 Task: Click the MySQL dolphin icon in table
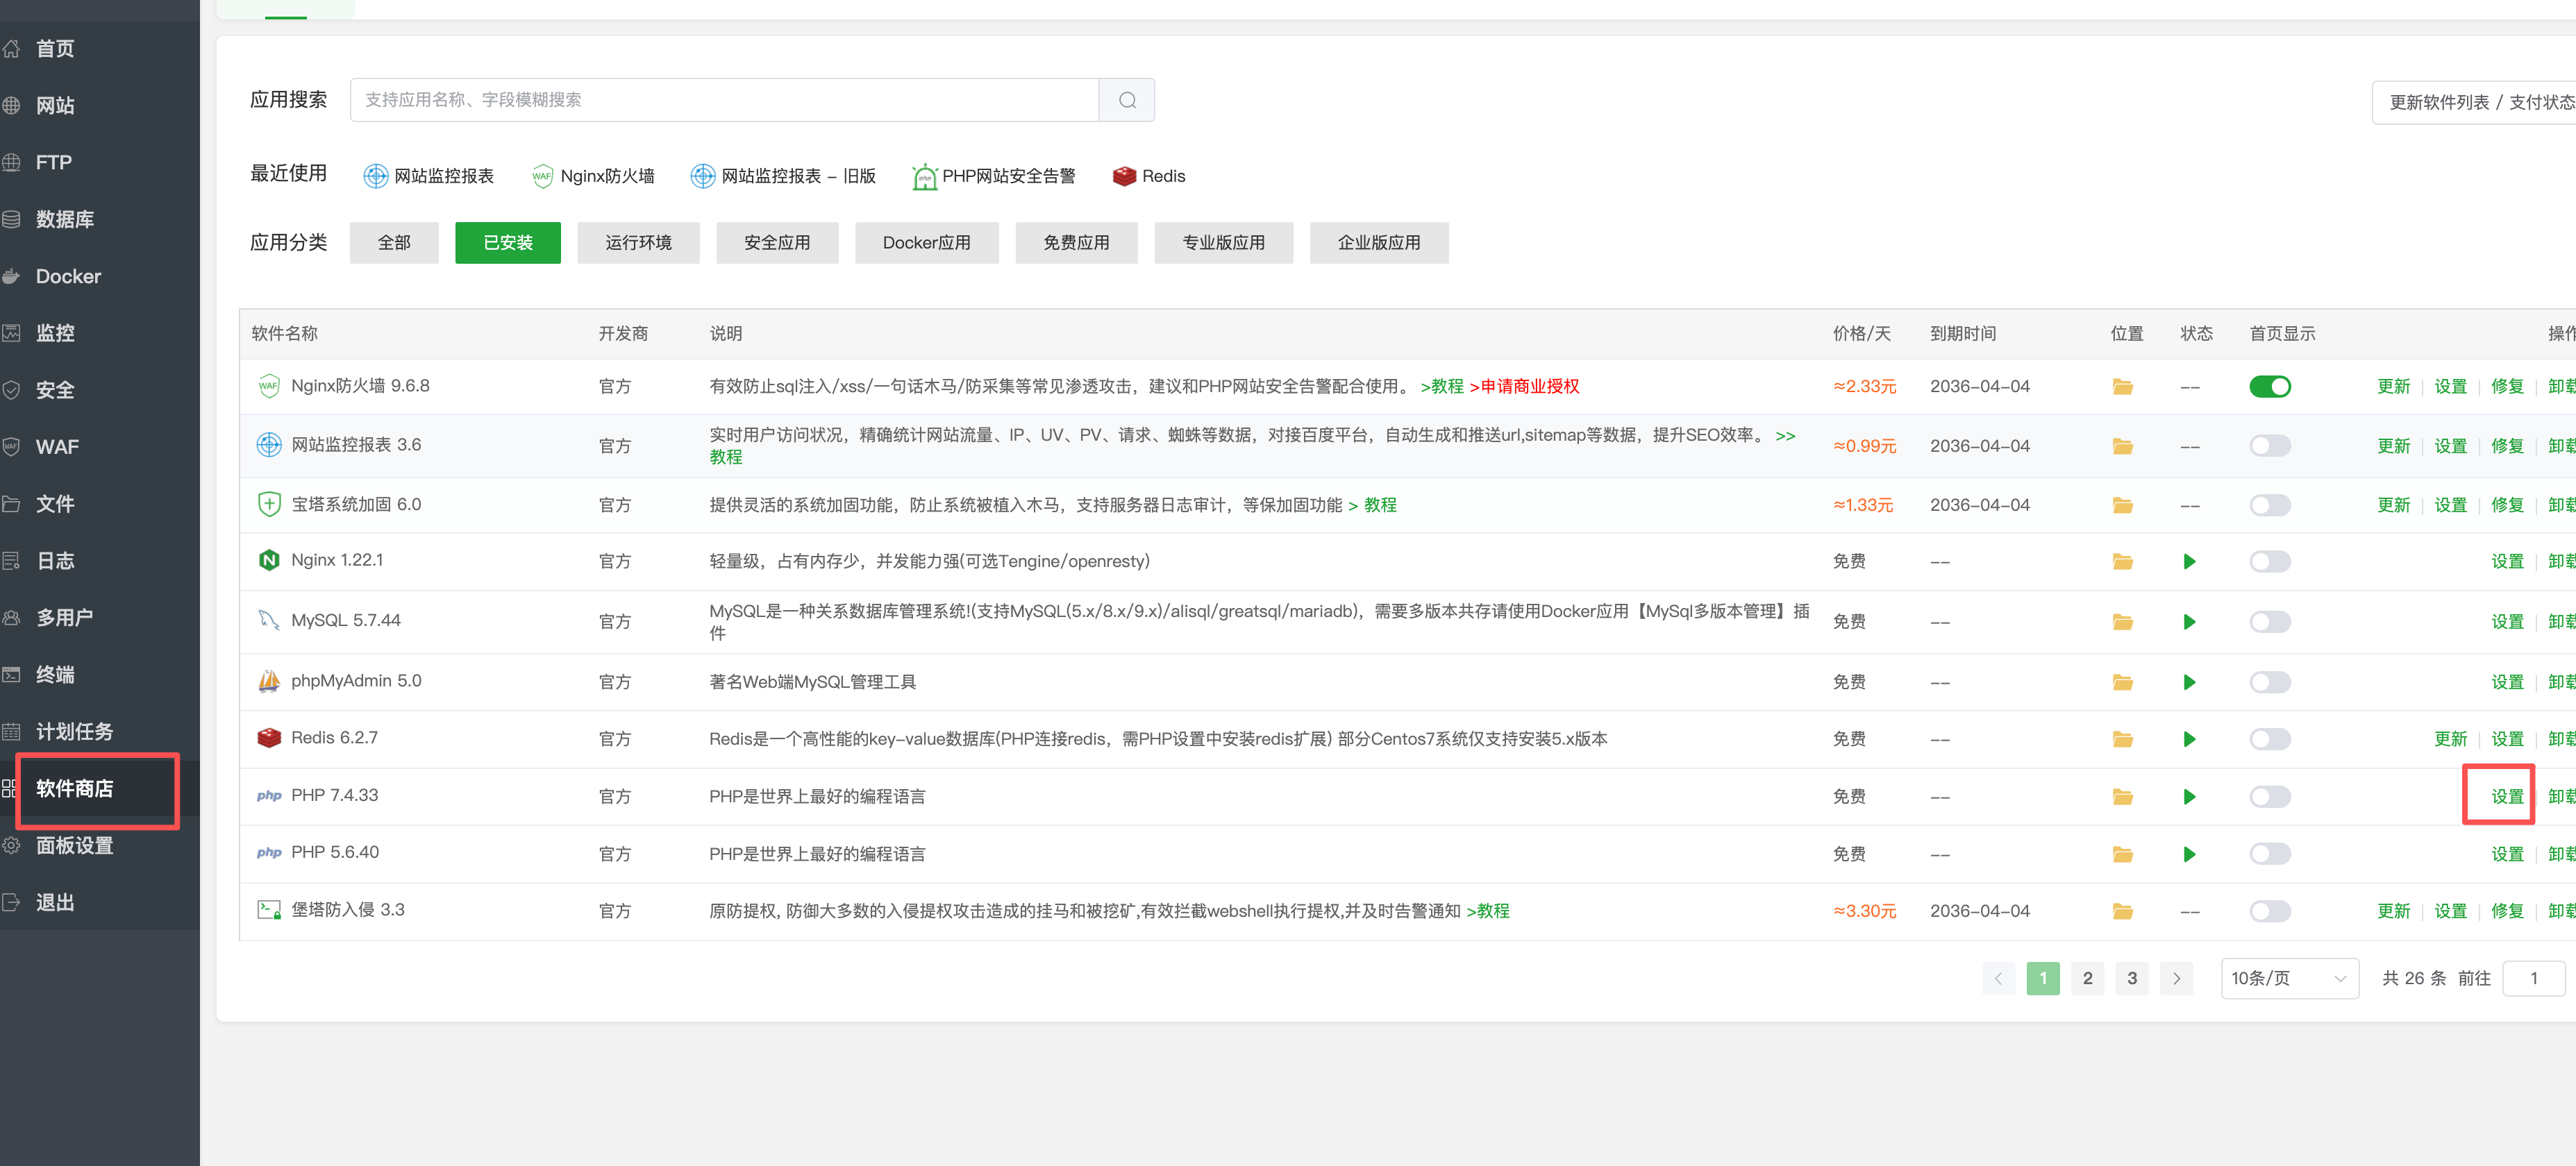(269, 620)
